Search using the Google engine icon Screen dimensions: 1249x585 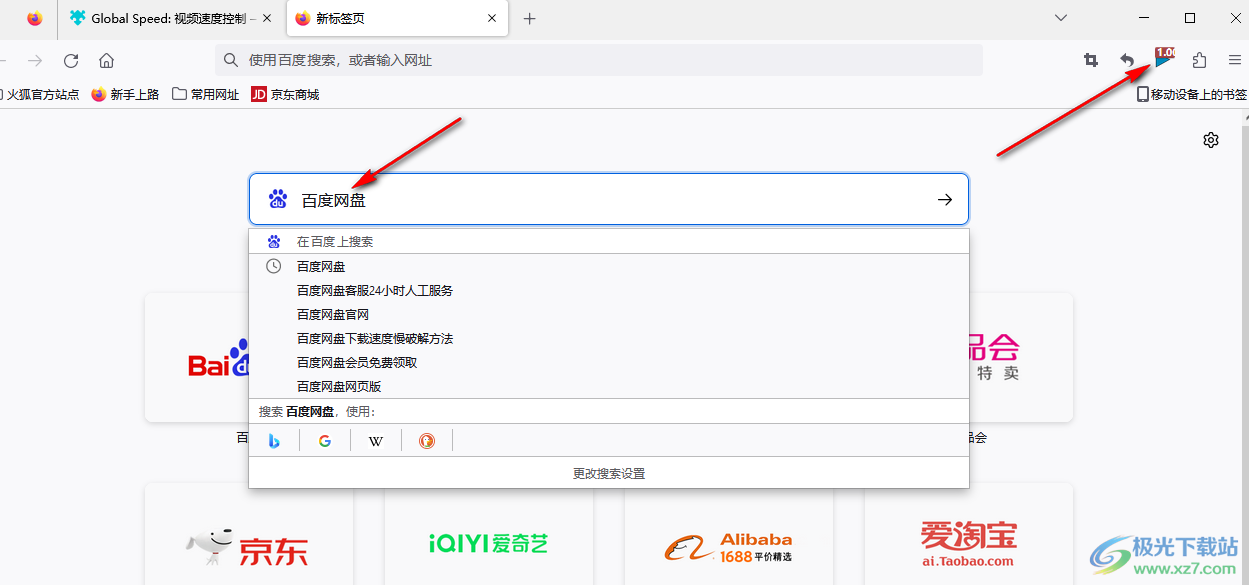click(x=325, y=441)
